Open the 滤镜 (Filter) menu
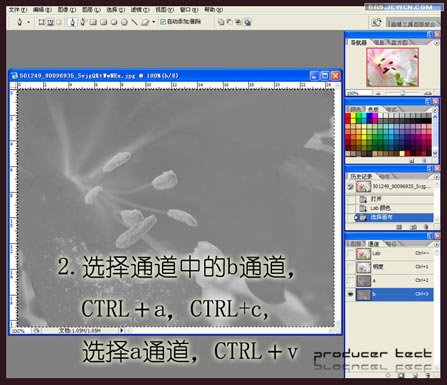 (140, 10)
